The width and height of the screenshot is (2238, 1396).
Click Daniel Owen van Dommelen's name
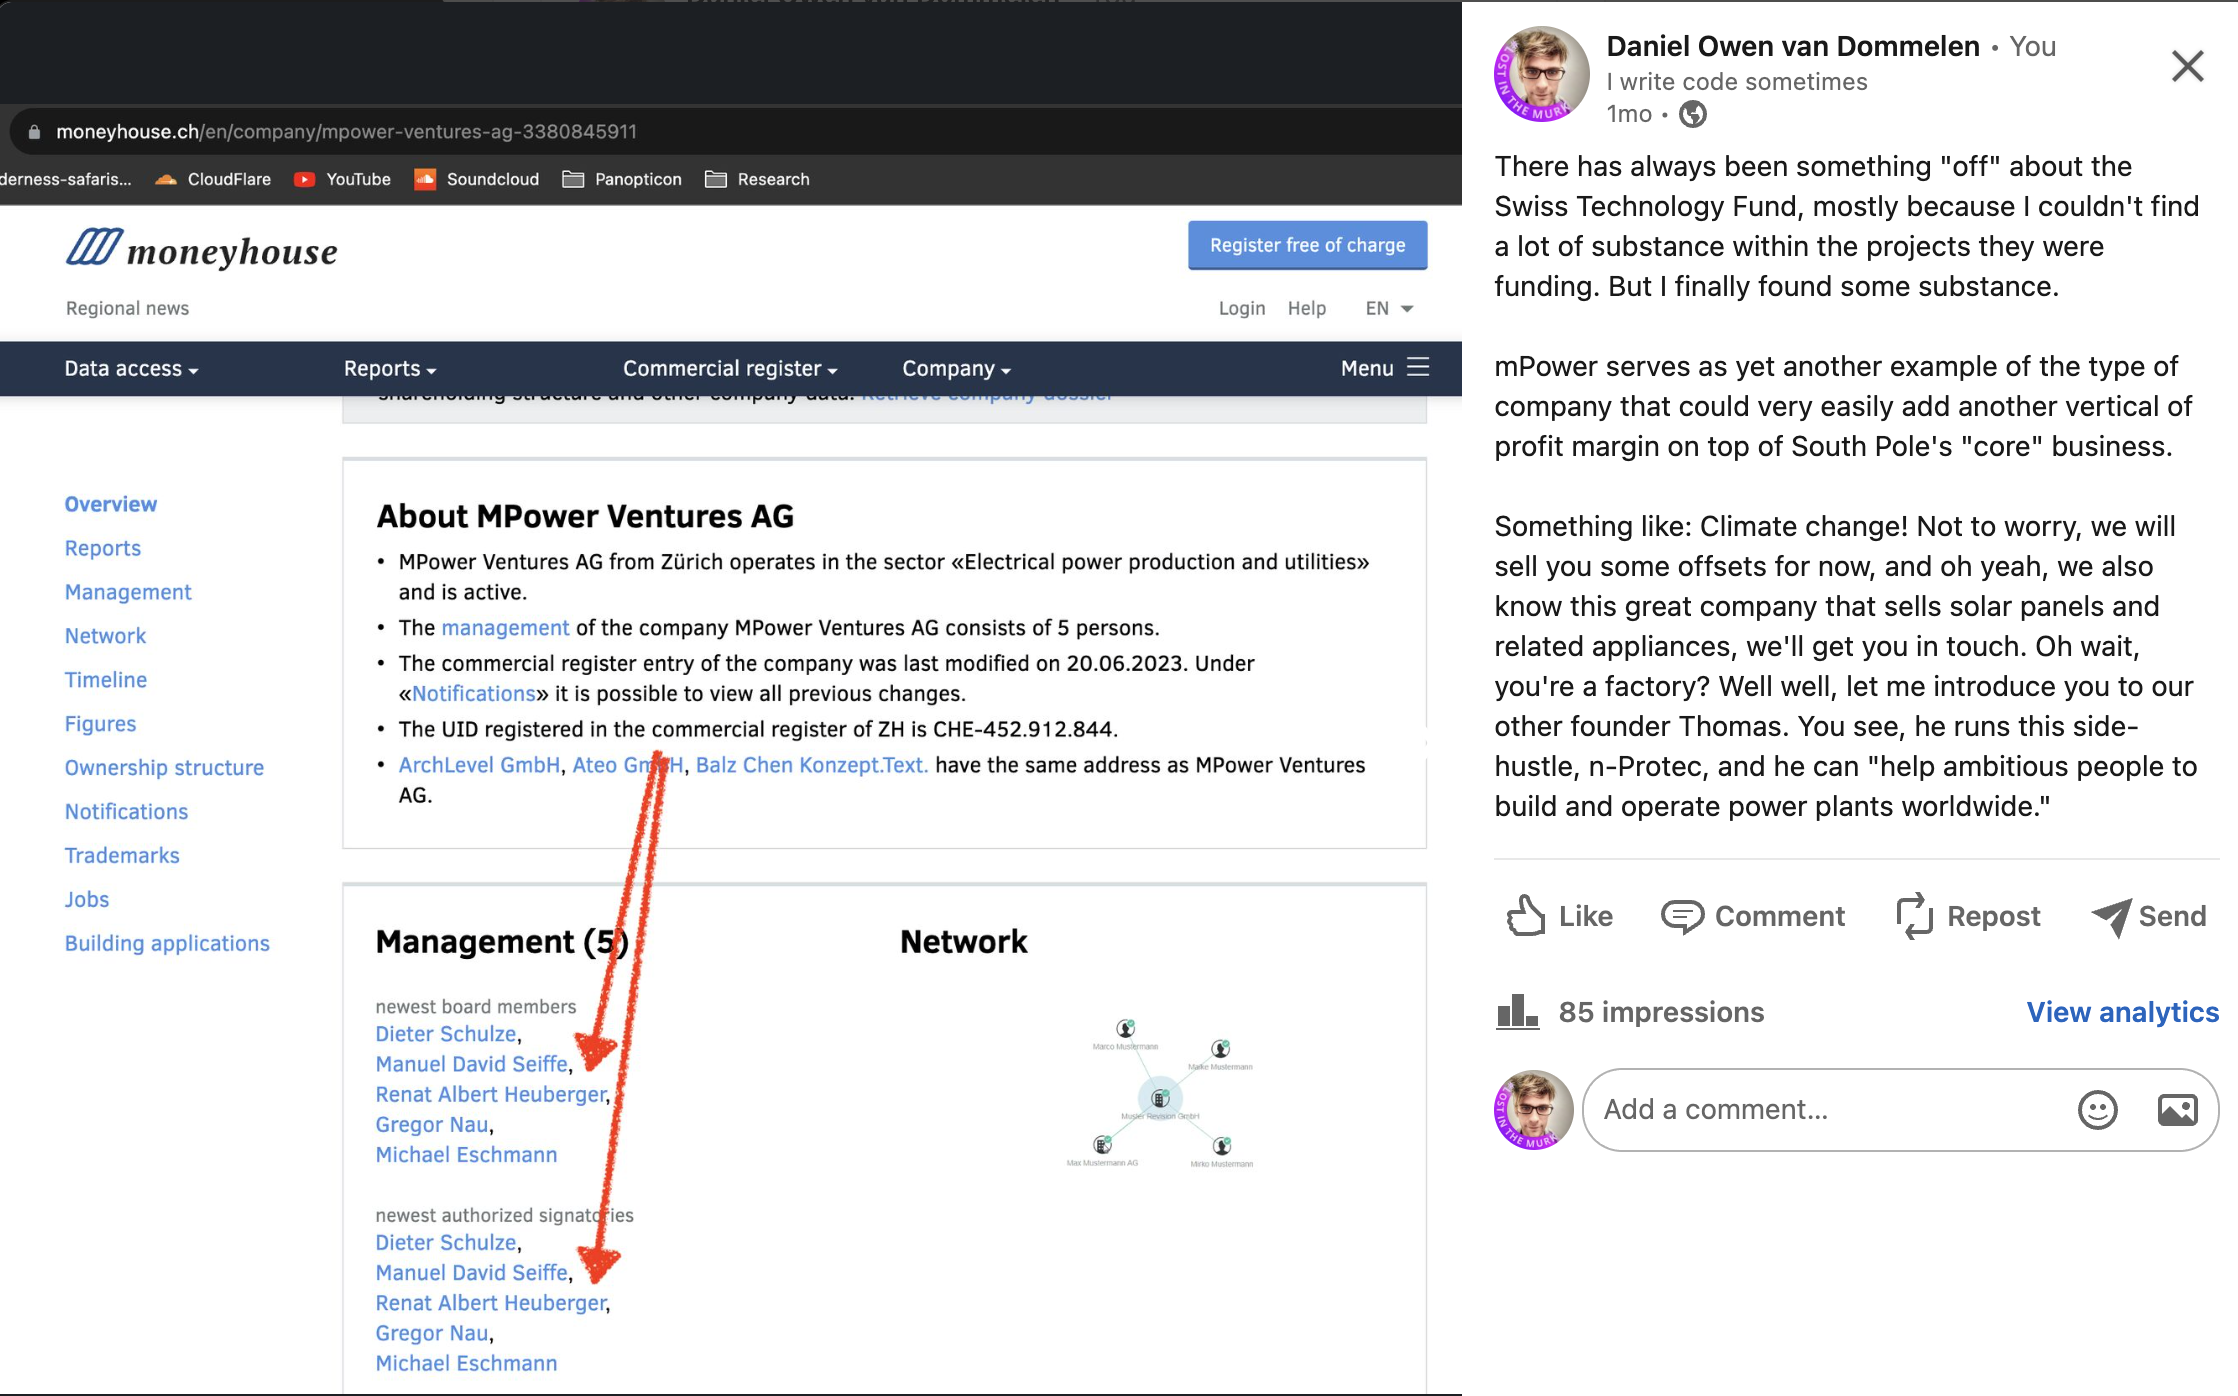tap(1792, 46)
